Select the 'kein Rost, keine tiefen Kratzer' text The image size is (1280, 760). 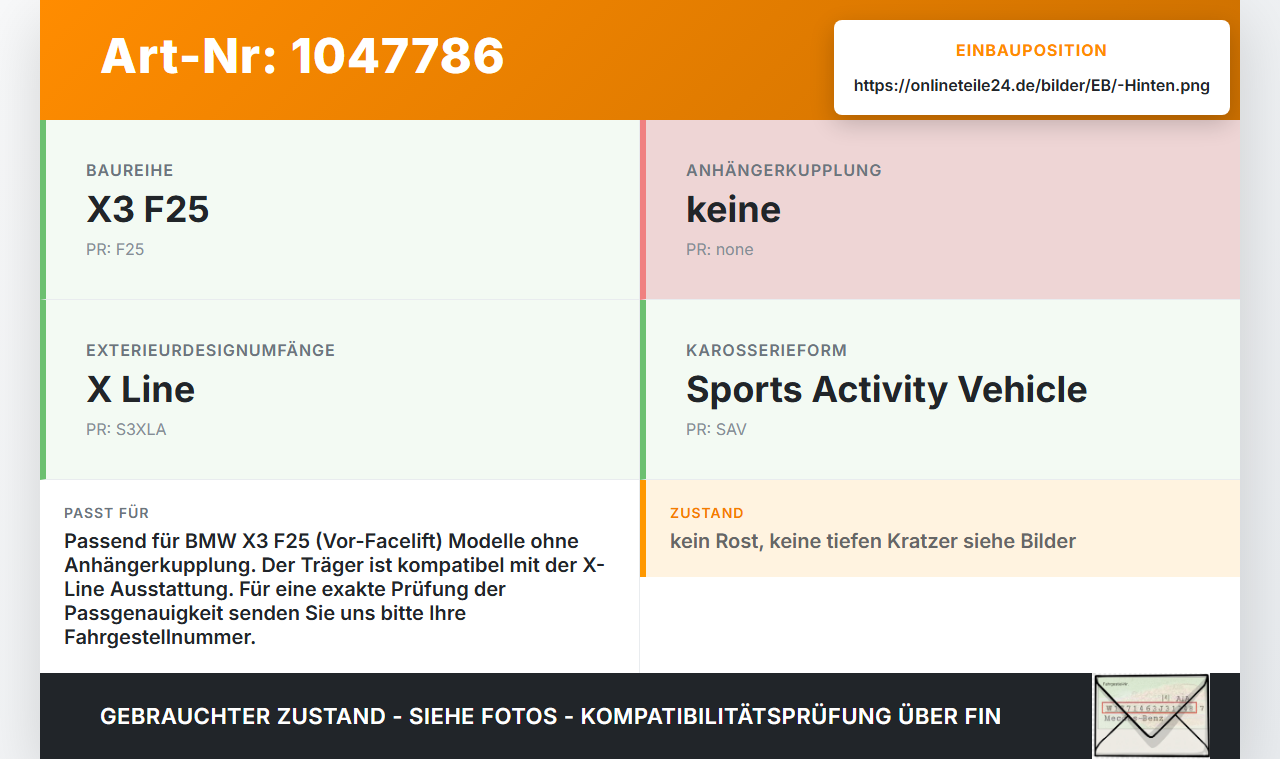tap(873, 541)
